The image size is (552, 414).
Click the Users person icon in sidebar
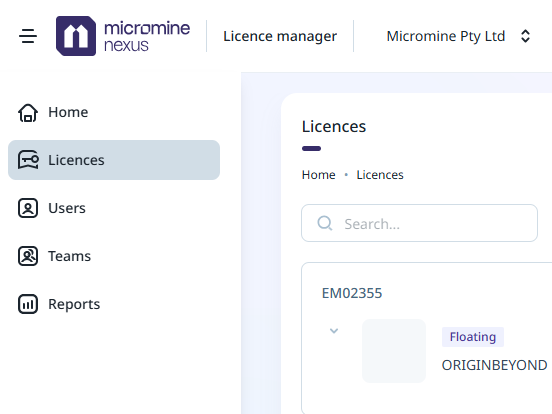[x=28, y=208]
